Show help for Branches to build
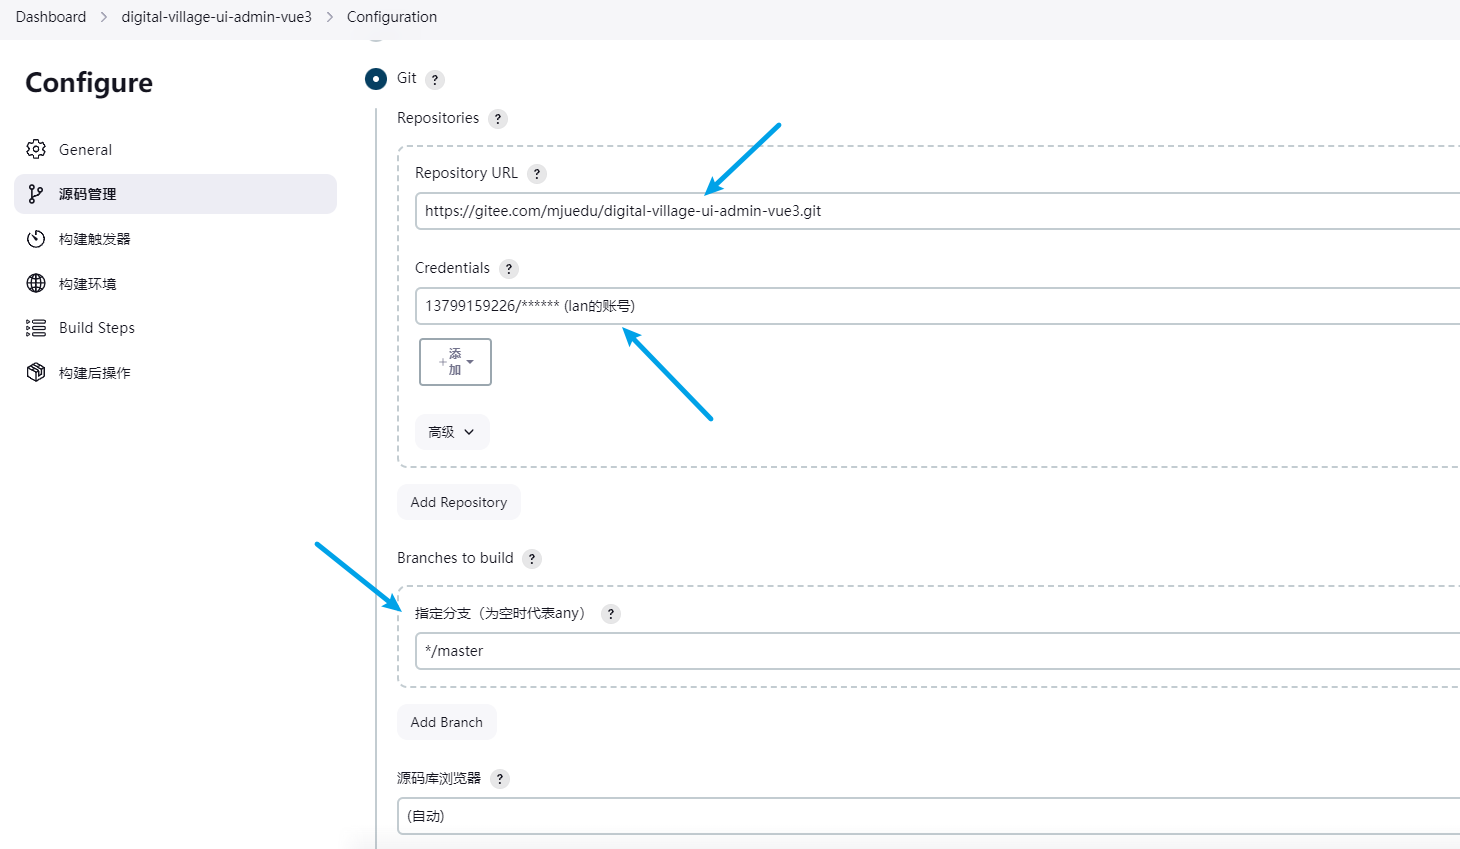This screenshot has height=849, width=1460. (x=532, y=559)
